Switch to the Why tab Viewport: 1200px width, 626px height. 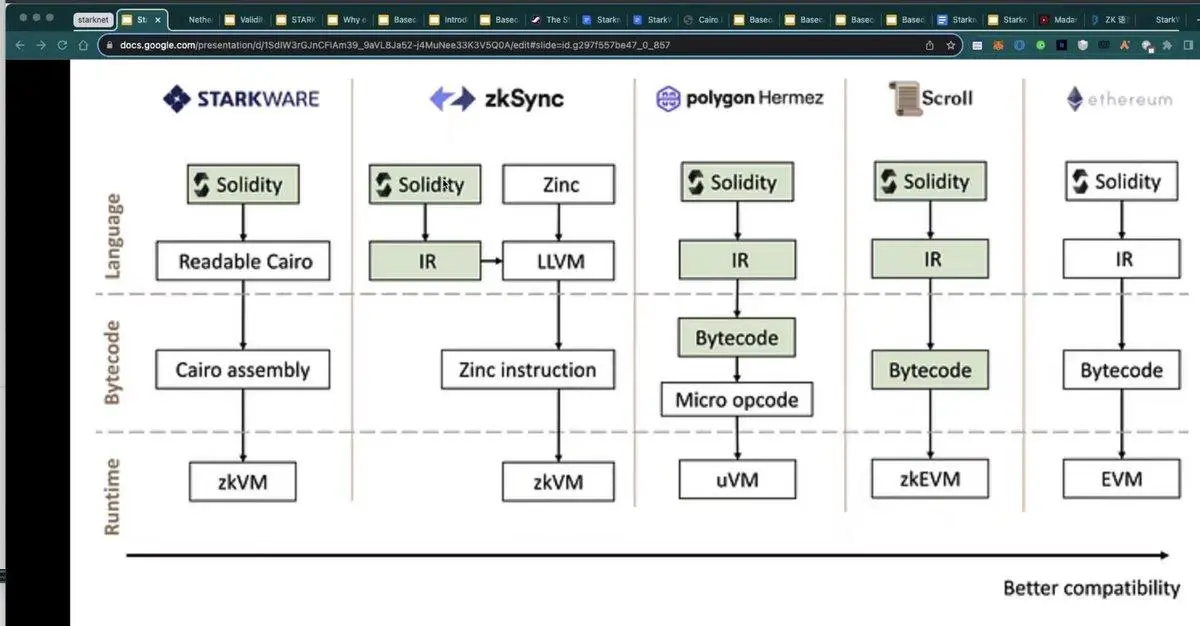tap(349, 19)
